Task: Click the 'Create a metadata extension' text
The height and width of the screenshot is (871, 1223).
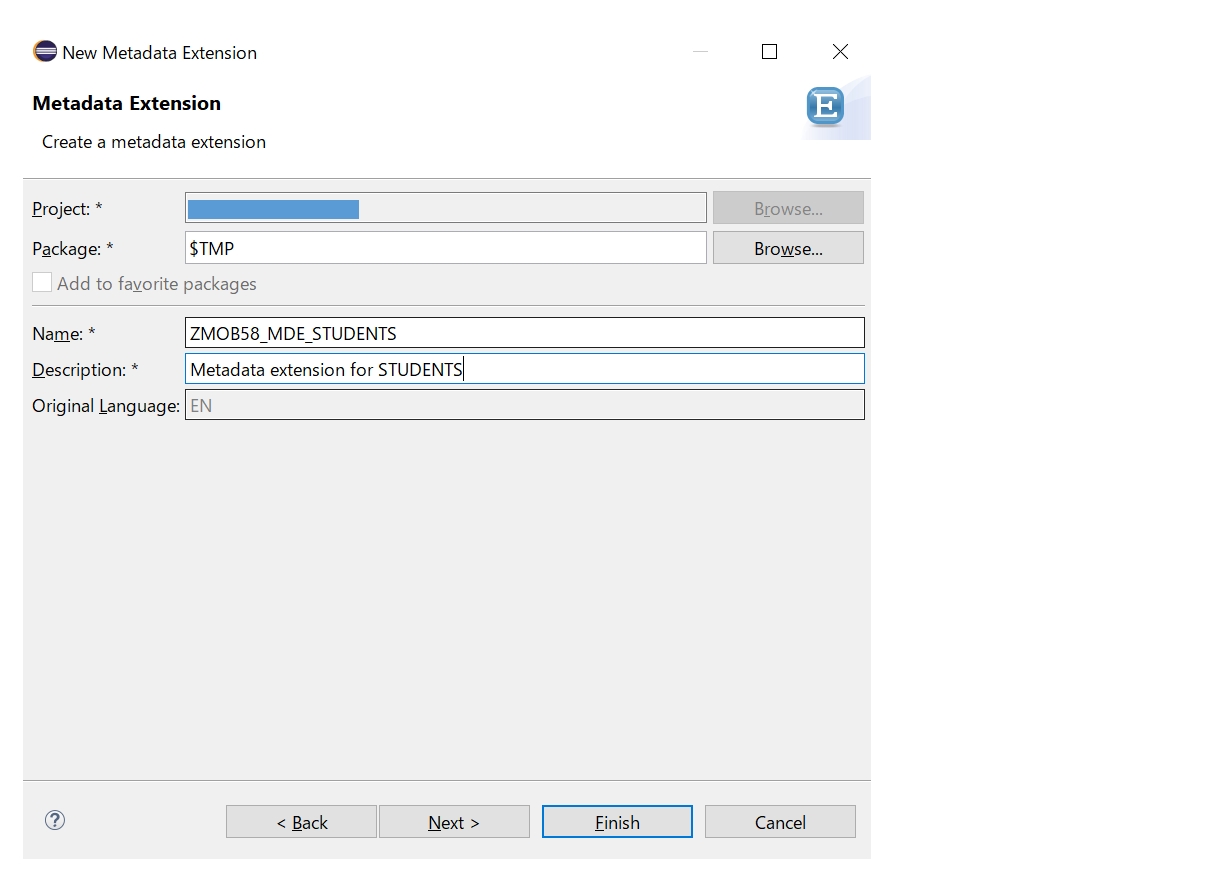Action: coord(154,142)
